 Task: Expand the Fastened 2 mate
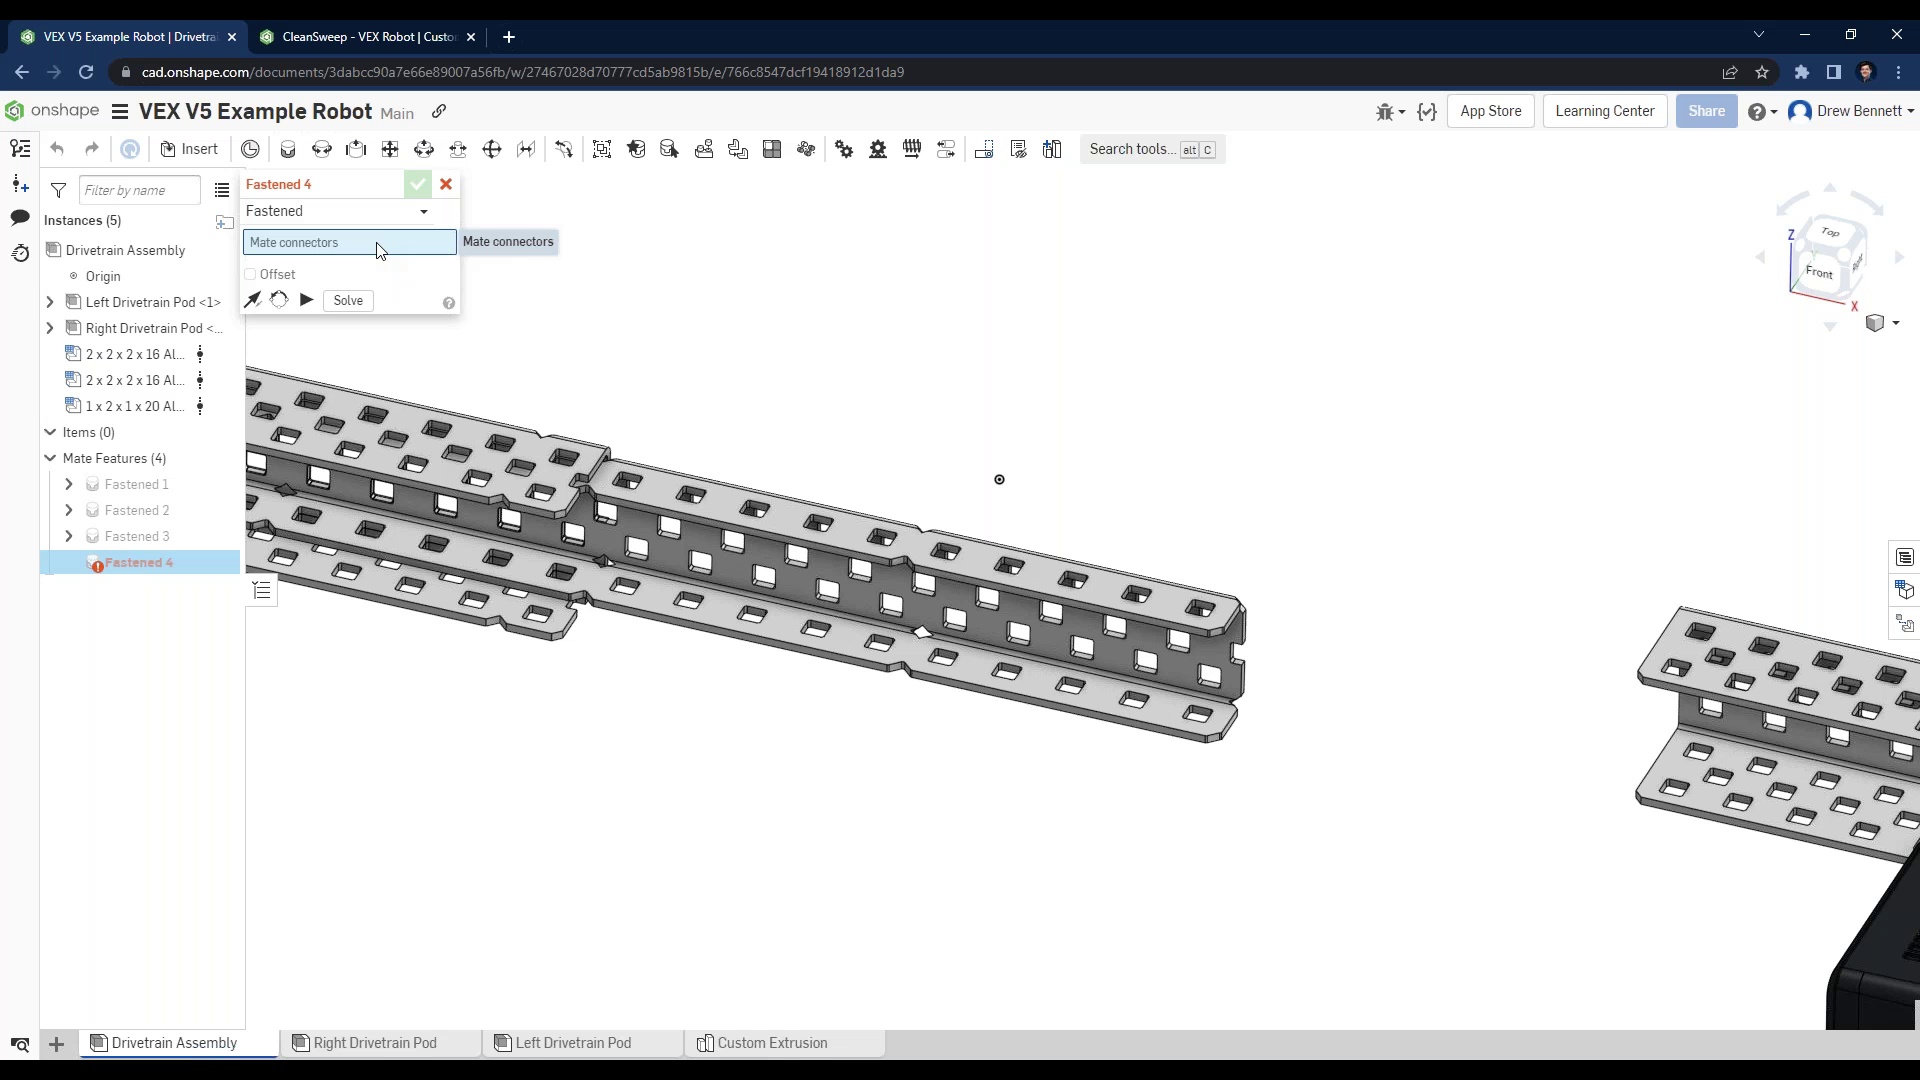(x=69, y=510)
